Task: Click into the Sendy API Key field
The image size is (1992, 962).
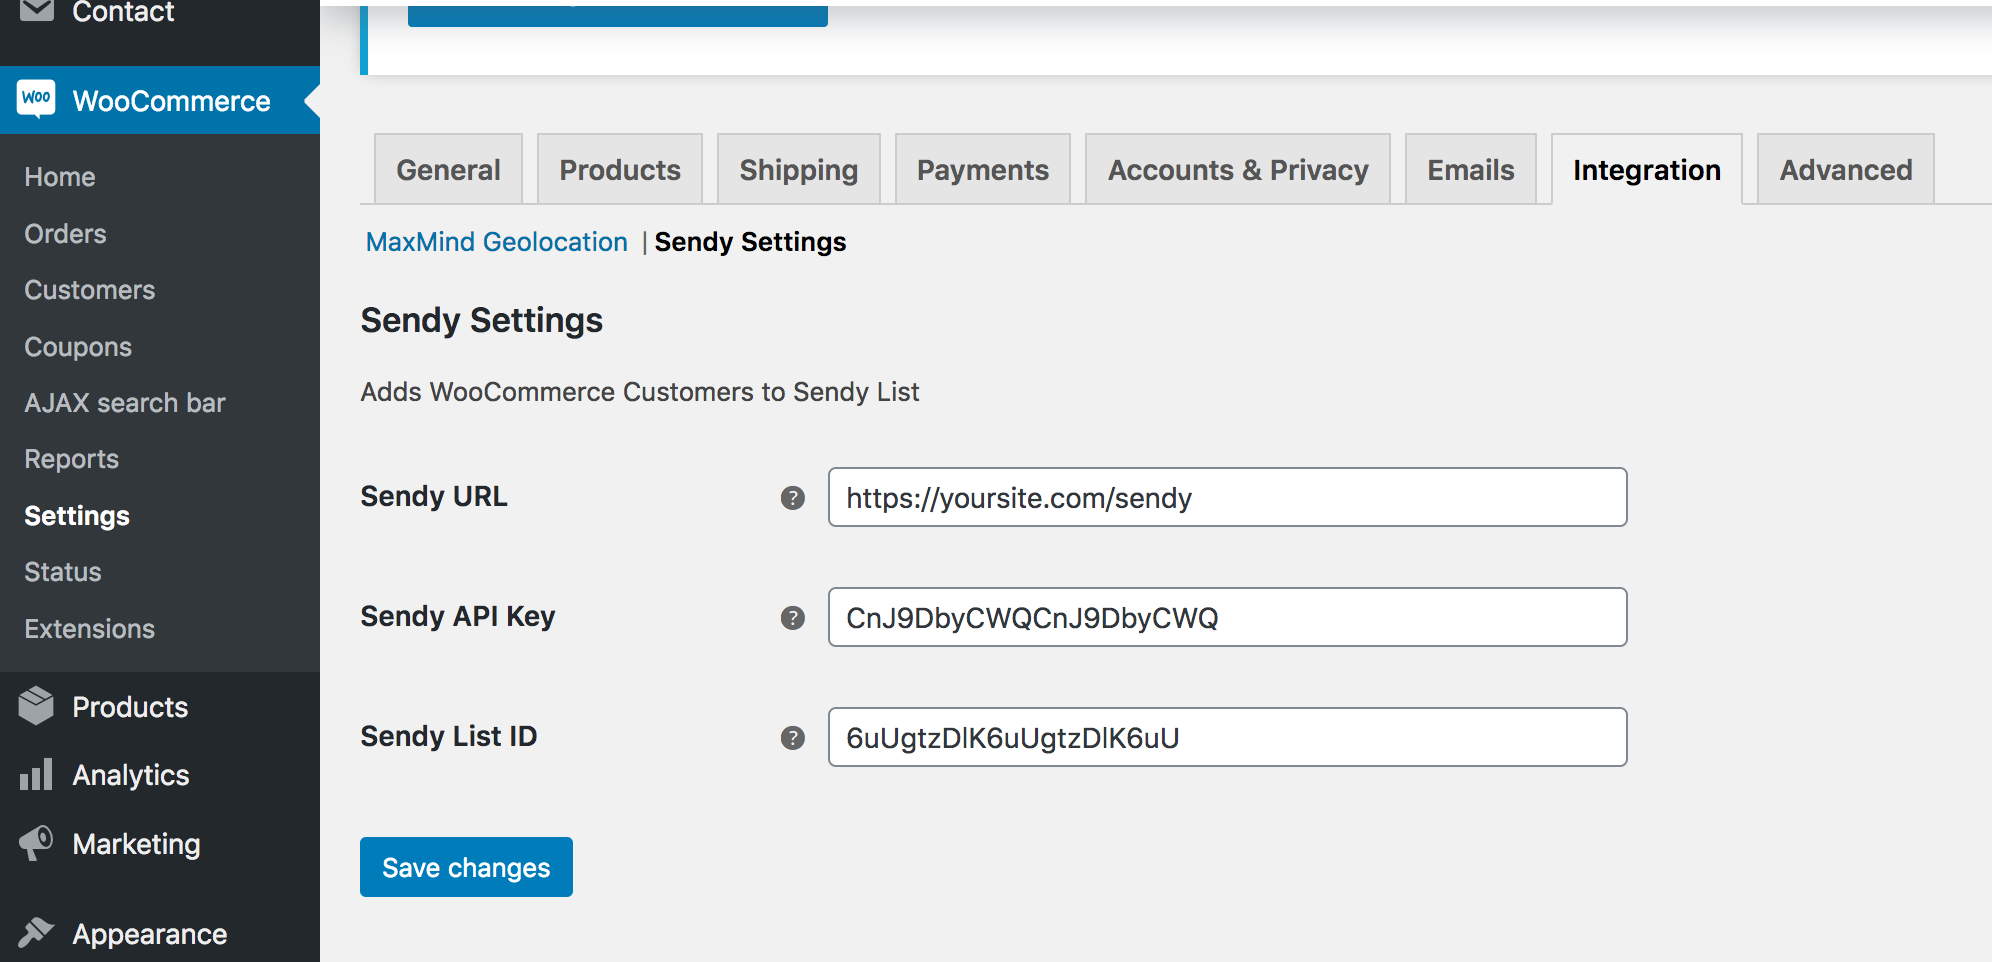Action: 1228,617
